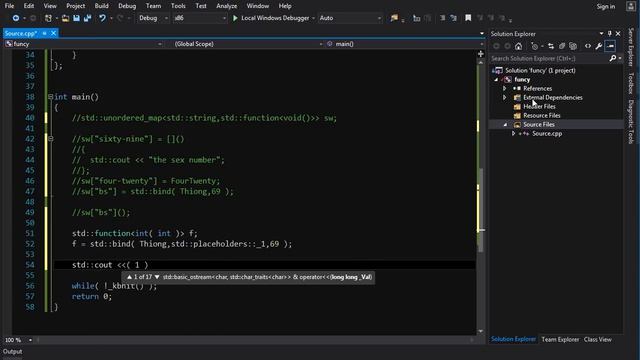The width and height of the screenshot is (640, 360).
Task: Start Local Windows Debugger with green play
Action: point(235,18)
